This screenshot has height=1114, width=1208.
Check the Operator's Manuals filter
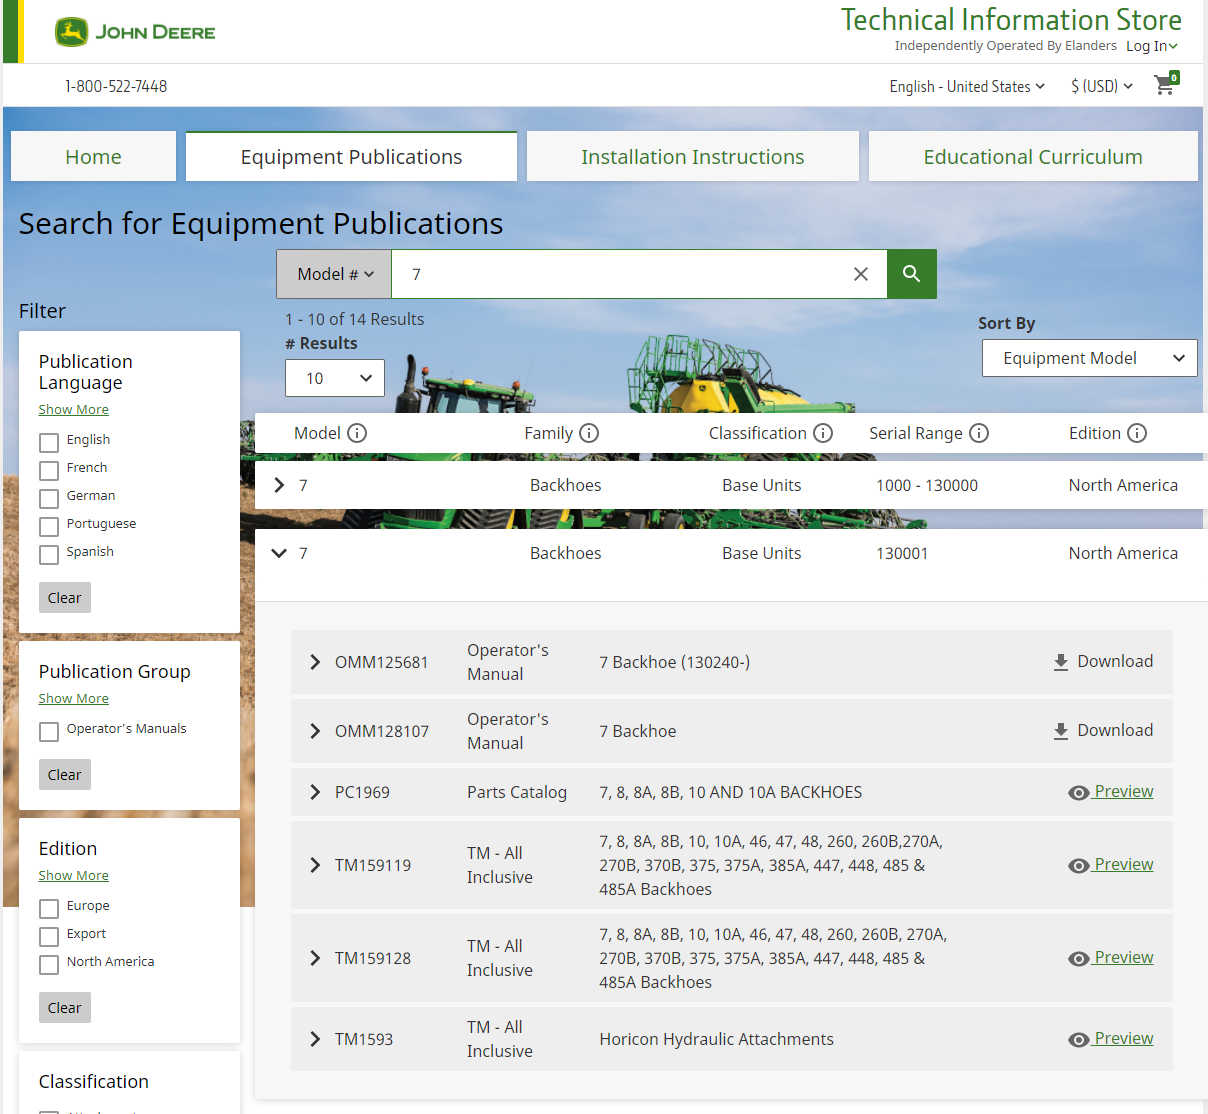(x=49, y=732)
